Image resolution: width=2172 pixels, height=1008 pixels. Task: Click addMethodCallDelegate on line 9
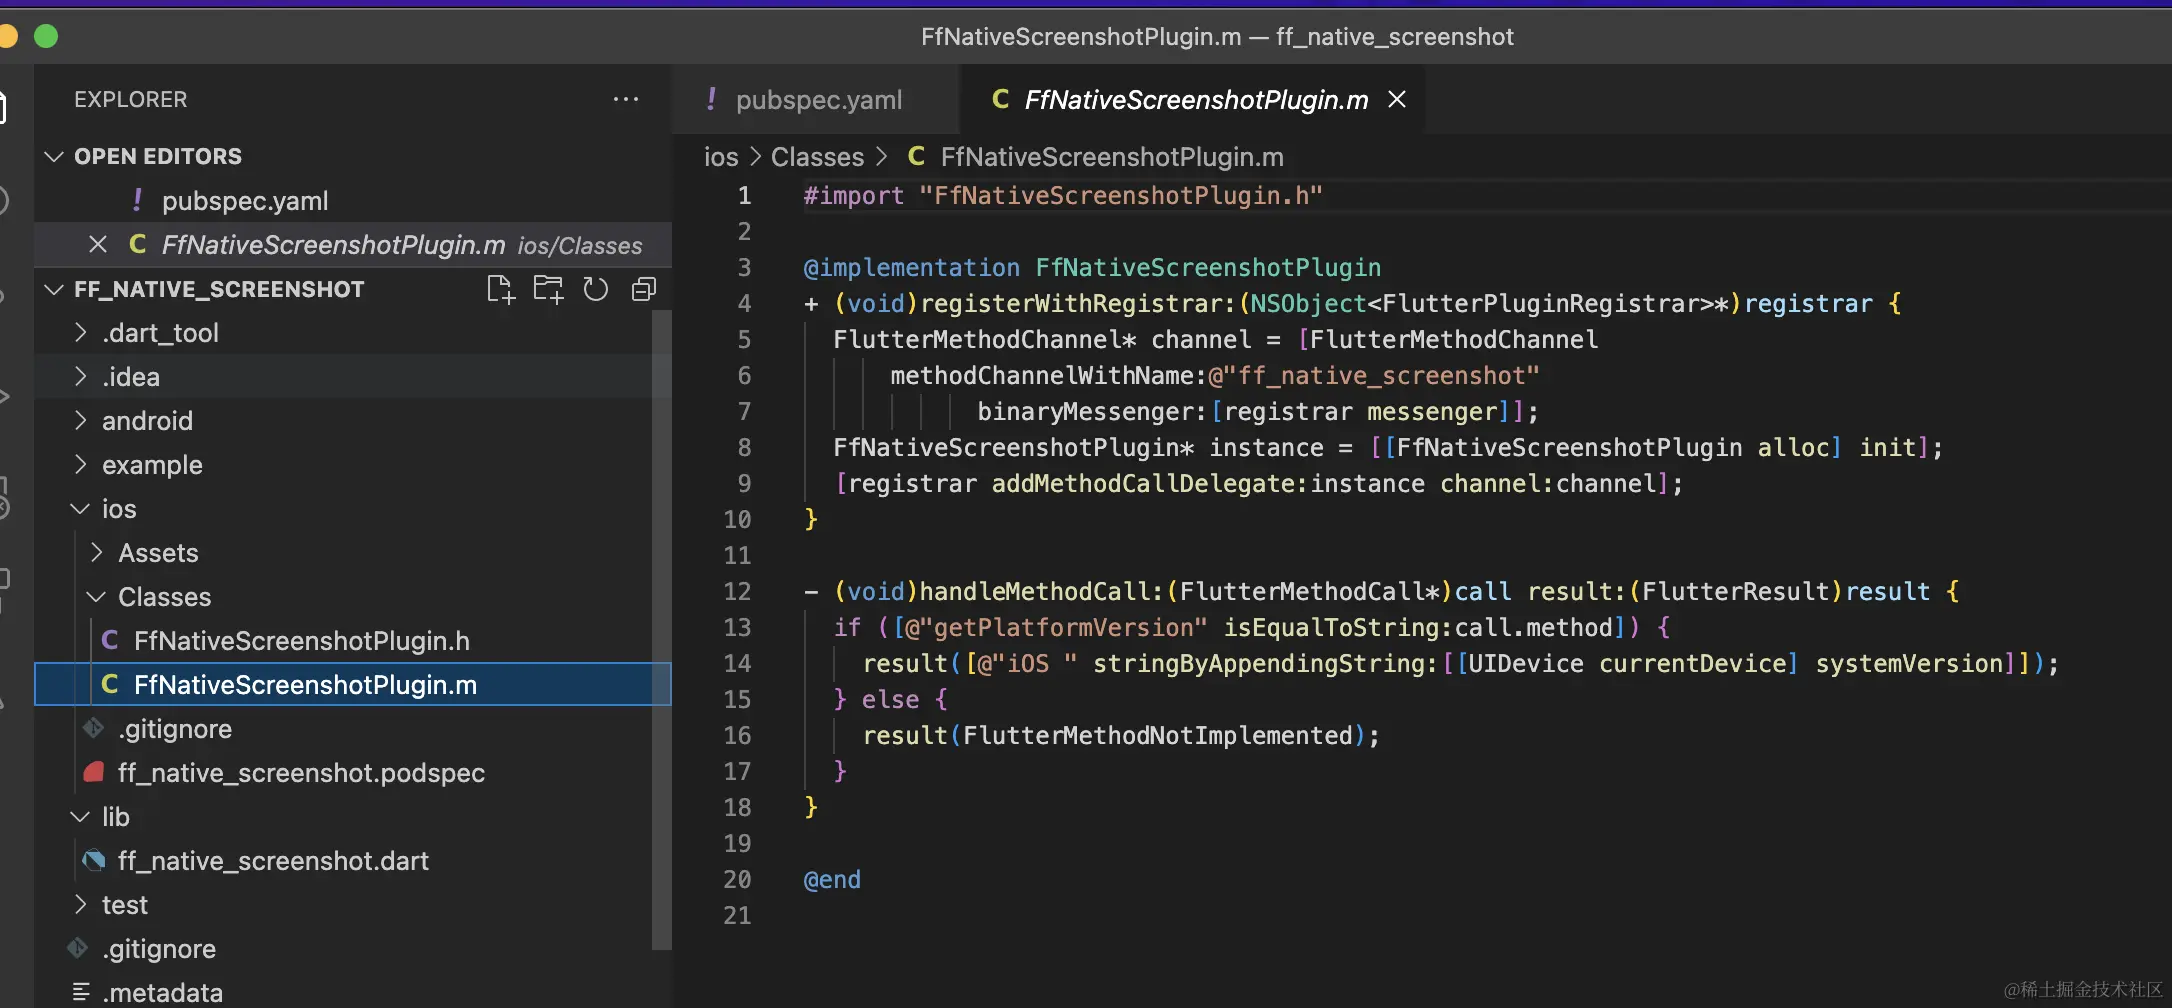(x=1143, y=483)
